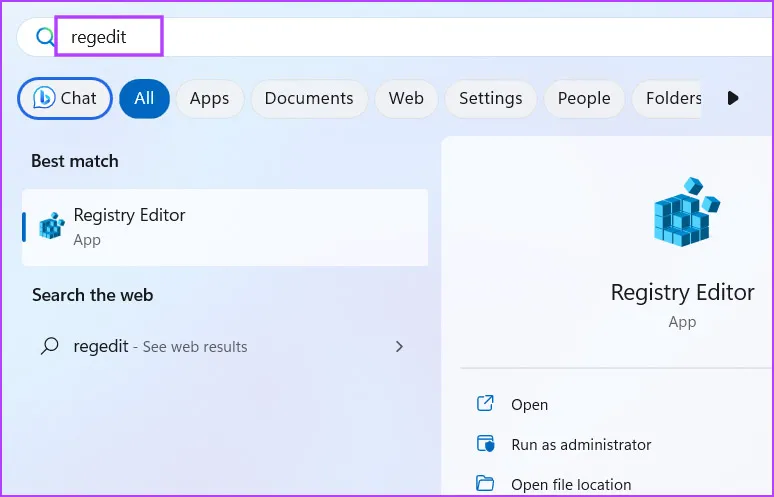Click the Open action's external-link icon
The width and height of the screenshot is (774, 497).
486,404
